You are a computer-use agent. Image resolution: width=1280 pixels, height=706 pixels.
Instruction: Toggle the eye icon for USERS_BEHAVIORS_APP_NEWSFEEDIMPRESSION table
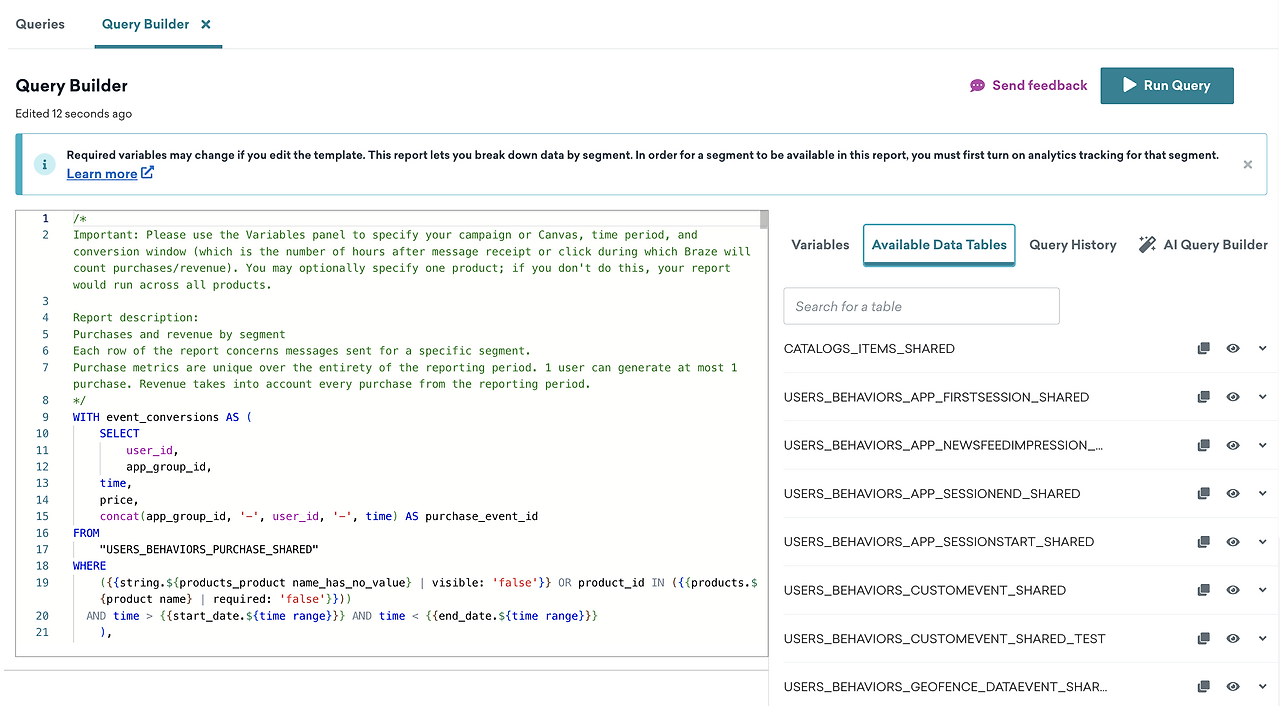1233,445
